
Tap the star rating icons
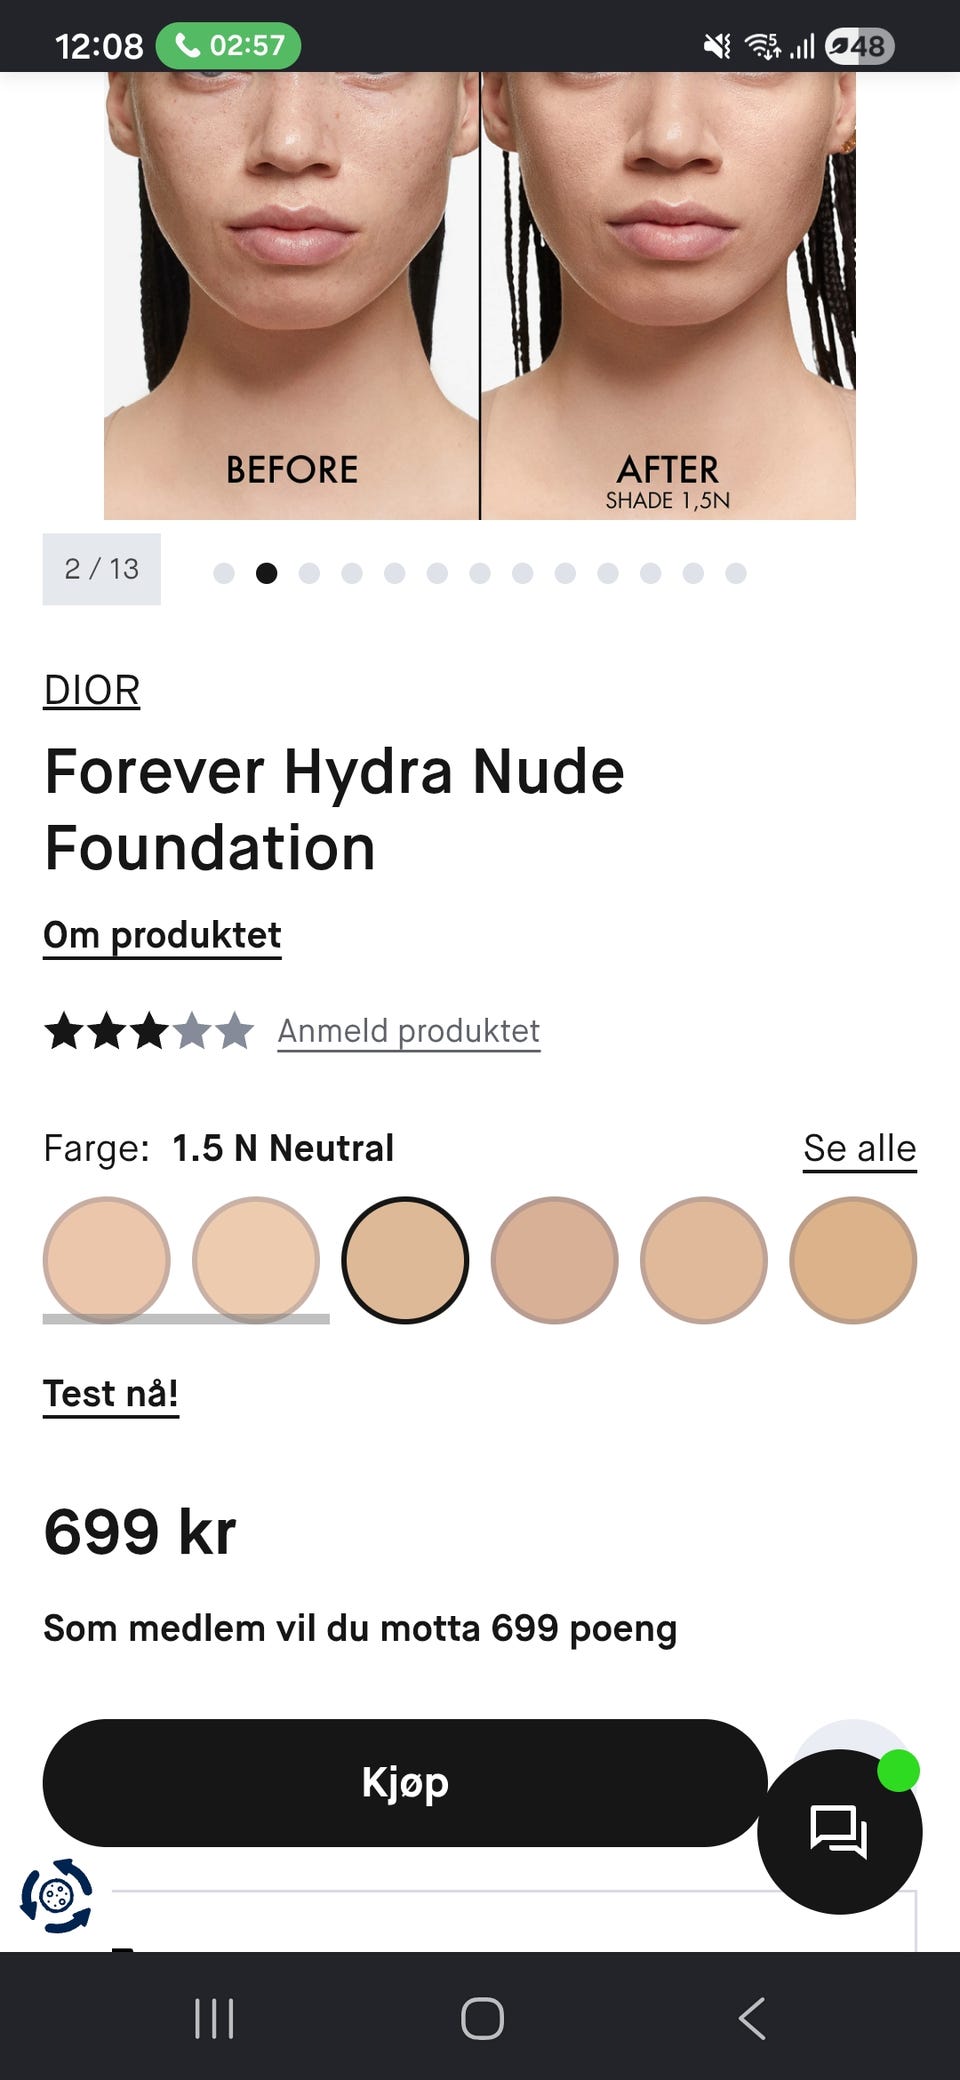149,1030
